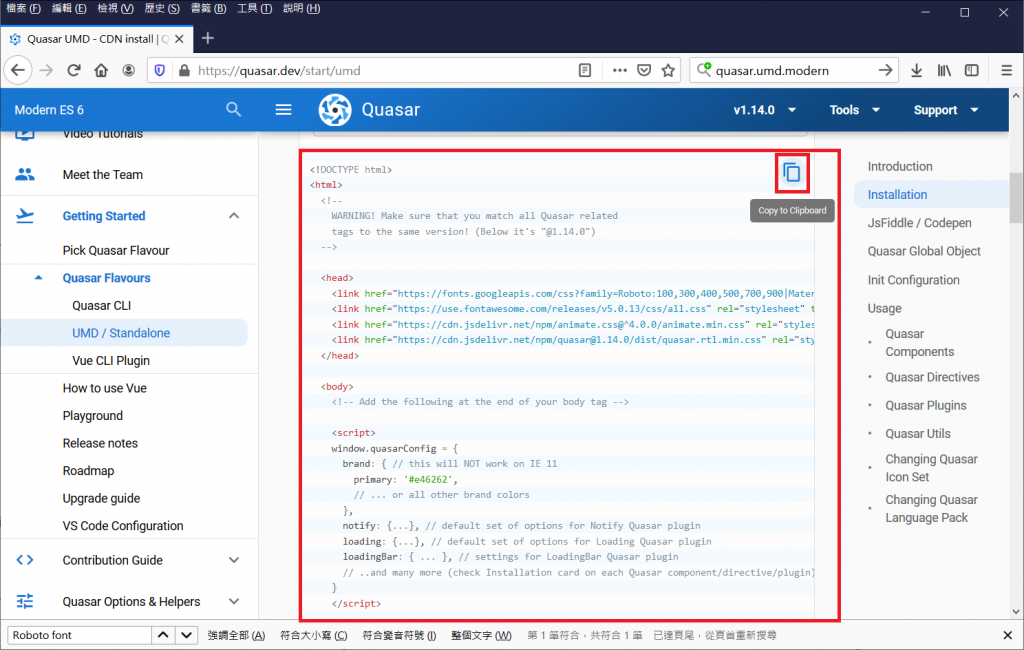This screenshot has height=650, width=1024.
Task: Toggle Reader View icon in address bar
Action: click(x=585, y=71)
